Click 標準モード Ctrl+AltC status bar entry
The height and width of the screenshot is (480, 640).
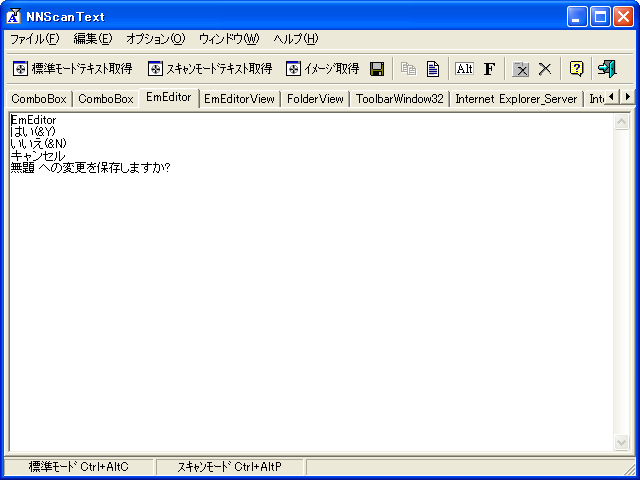tap(78, 467)
